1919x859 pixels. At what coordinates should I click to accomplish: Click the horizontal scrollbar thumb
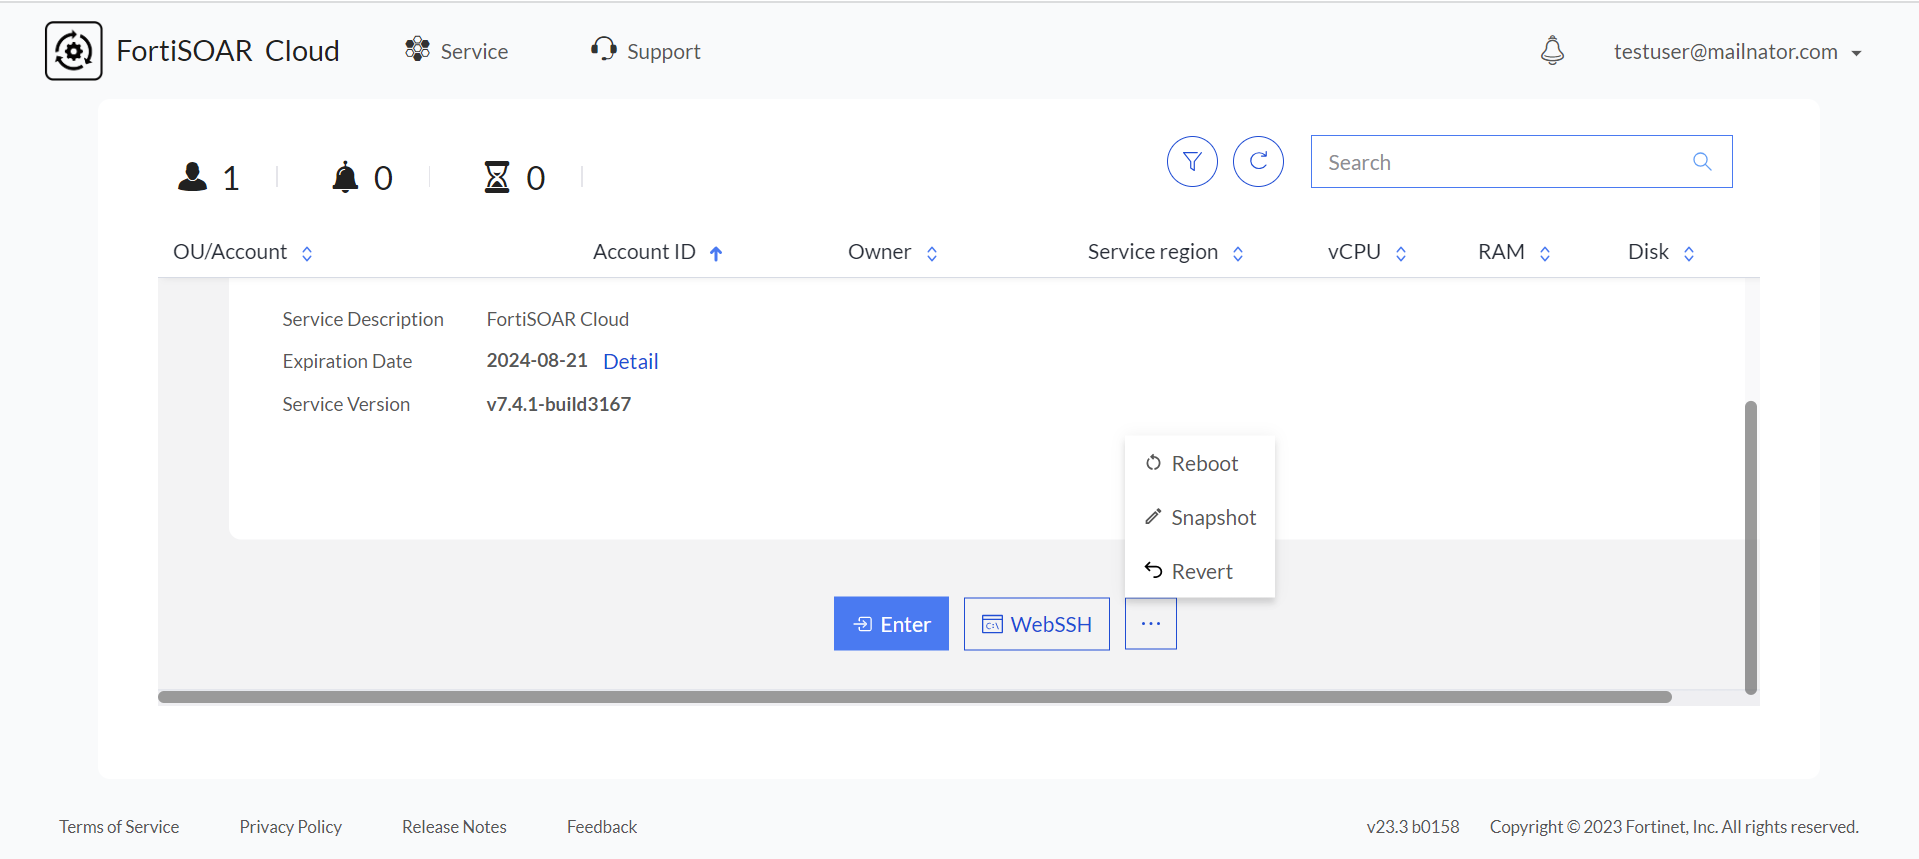pos(915,697)
